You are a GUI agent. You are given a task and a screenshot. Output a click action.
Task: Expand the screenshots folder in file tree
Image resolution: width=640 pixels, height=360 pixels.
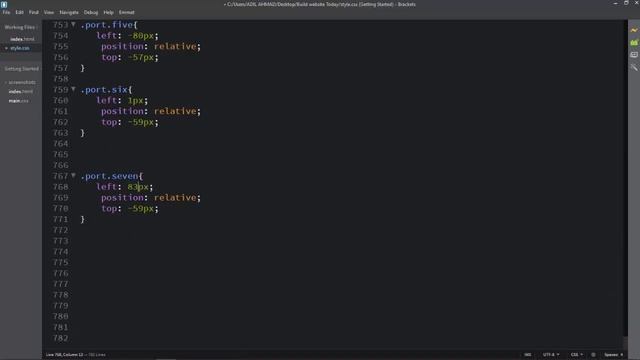coord(20,82)
